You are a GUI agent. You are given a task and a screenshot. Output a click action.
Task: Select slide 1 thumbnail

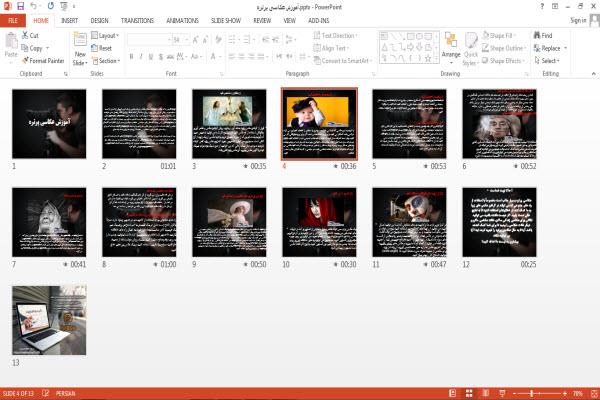49,124
